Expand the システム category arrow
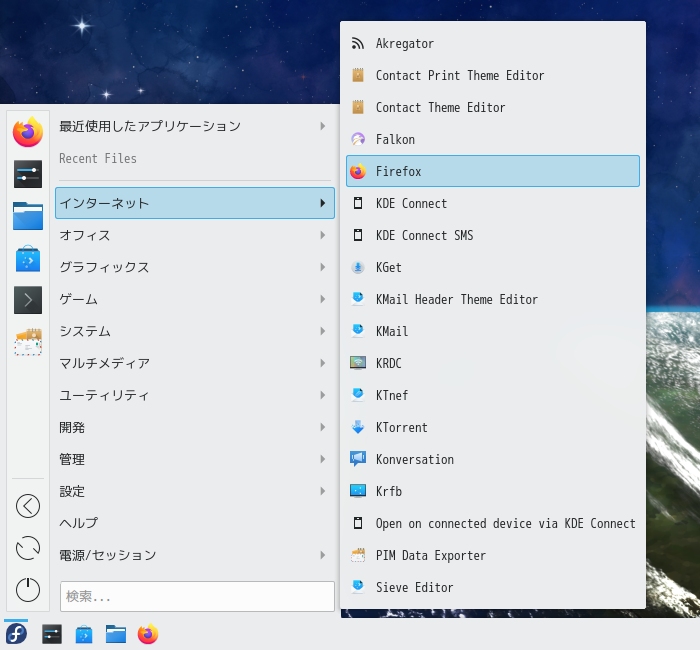Image resolution: width=700 pixels, height=650 pixels. (322, 331)
